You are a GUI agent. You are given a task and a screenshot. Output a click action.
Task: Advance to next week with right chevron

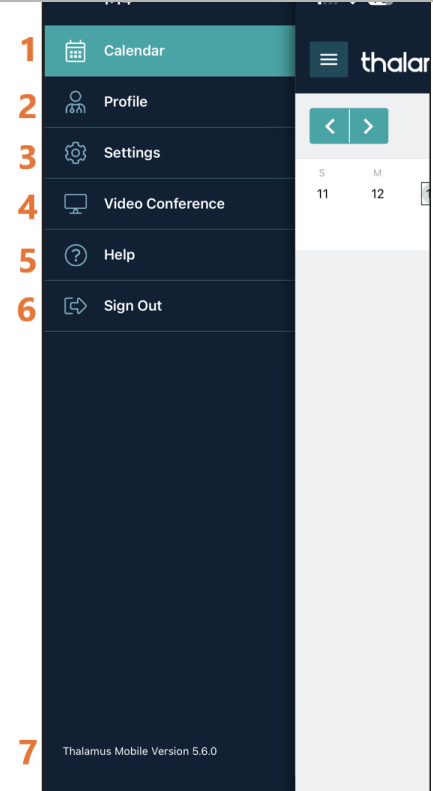pyautogui.click(x=369, y=126)
